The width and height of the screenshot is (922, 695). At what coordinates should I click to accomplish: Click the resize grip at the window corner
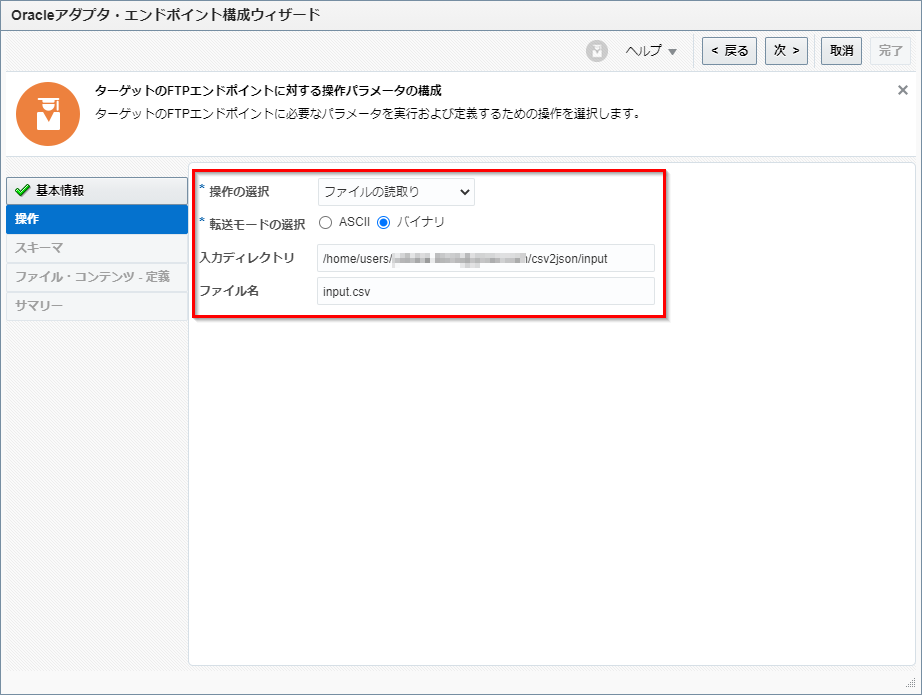[x=910, y=685]
